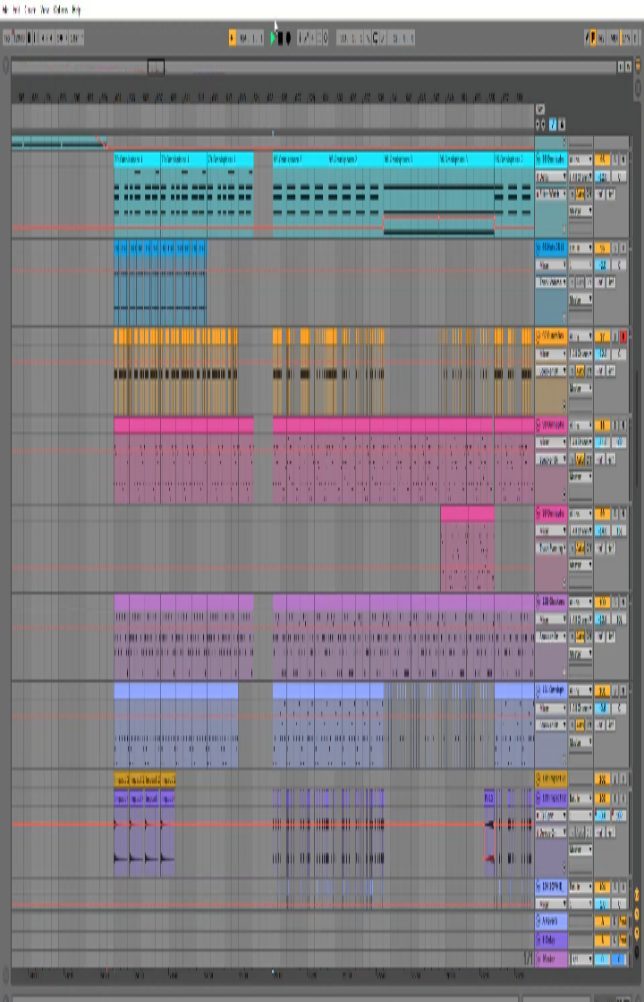Click the red arm button on orange track

click(624, 337)
